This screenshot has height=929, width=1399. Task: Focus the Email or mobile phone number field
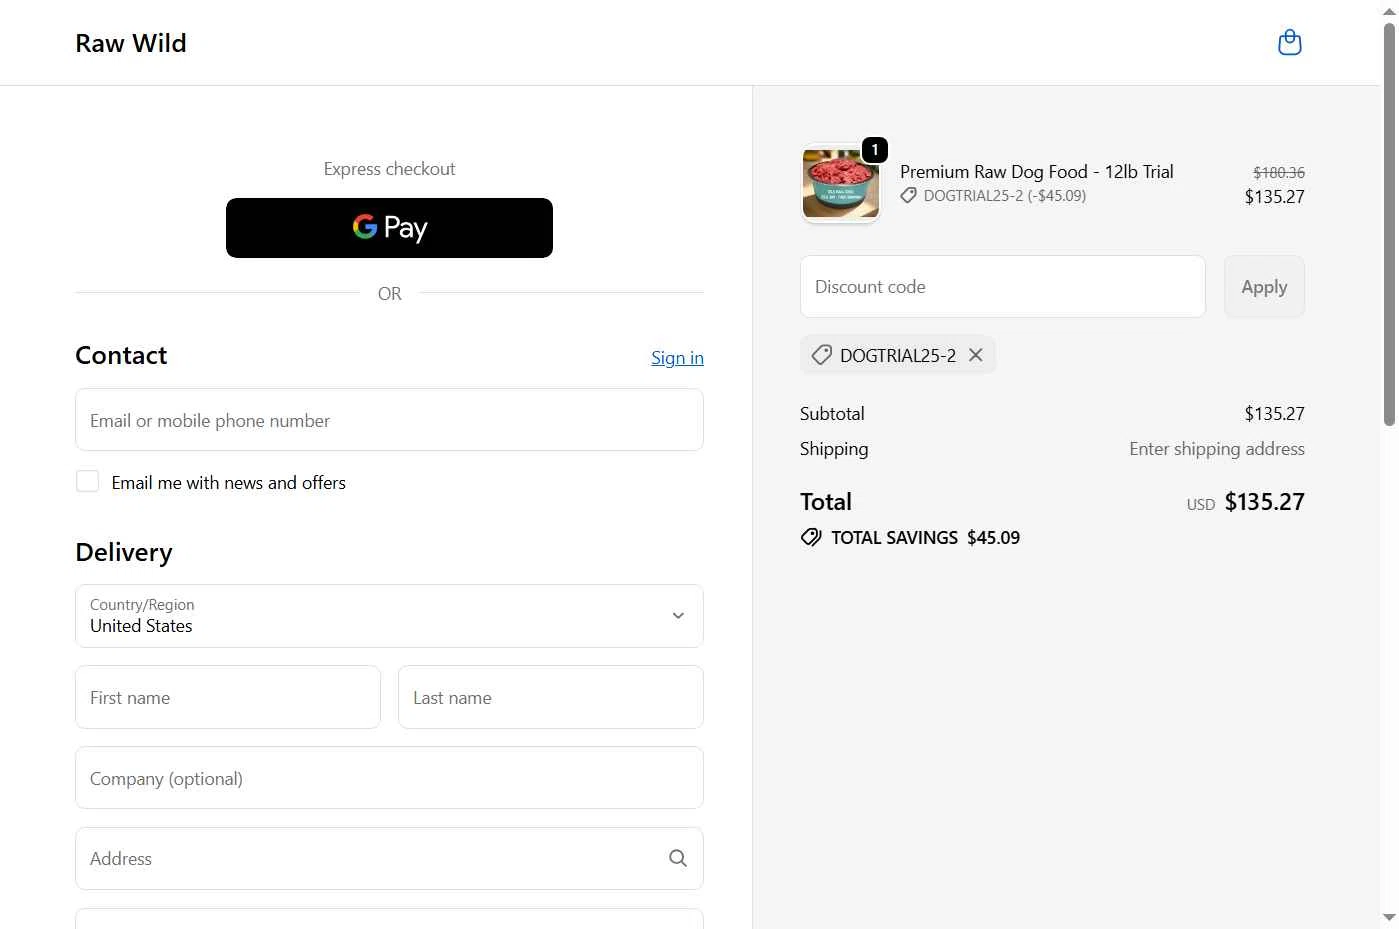coord(389,420)
